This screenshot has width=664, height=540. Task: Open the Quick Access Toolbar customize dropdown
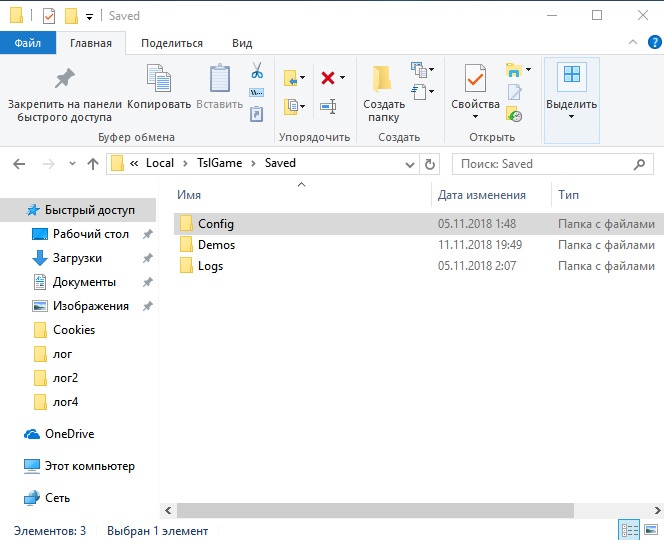(x=89, y=17)
